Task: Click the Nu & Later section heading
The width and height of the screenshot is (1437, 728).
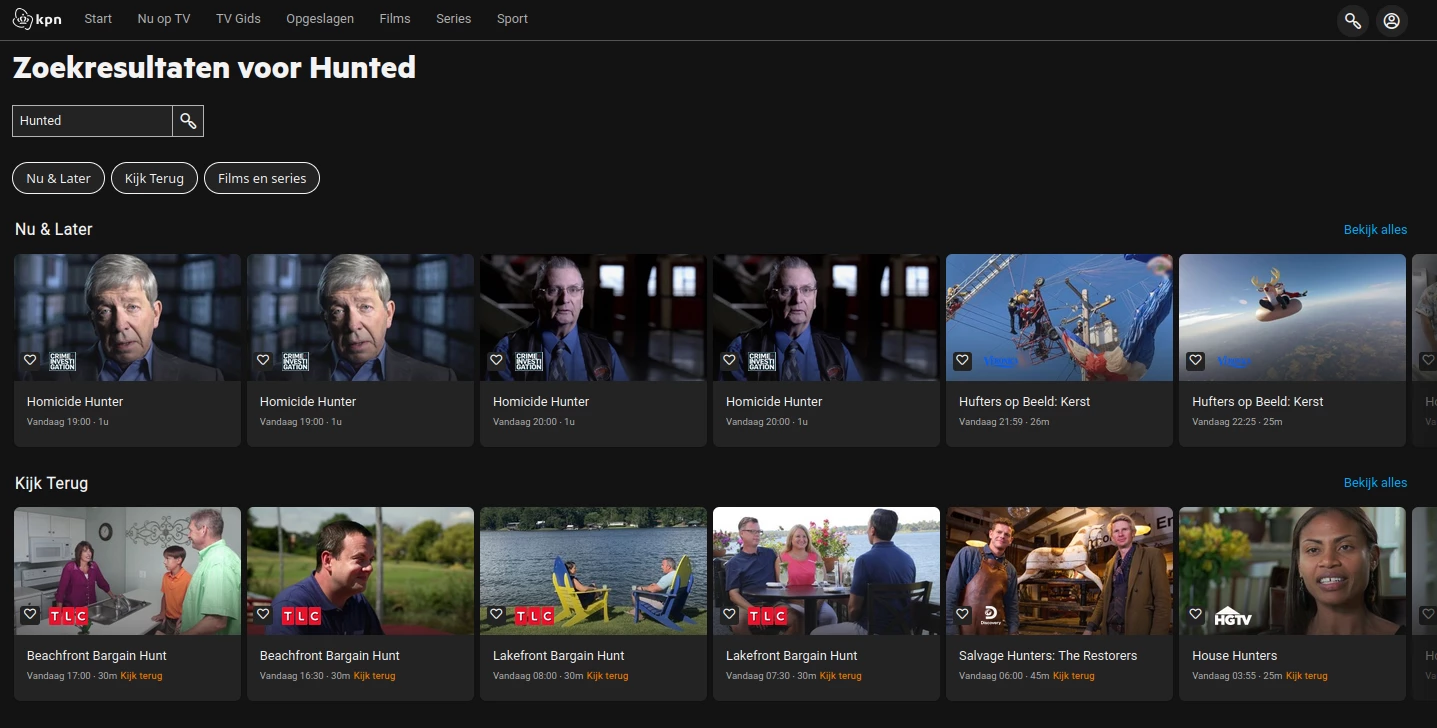Action: pos(54,230)
